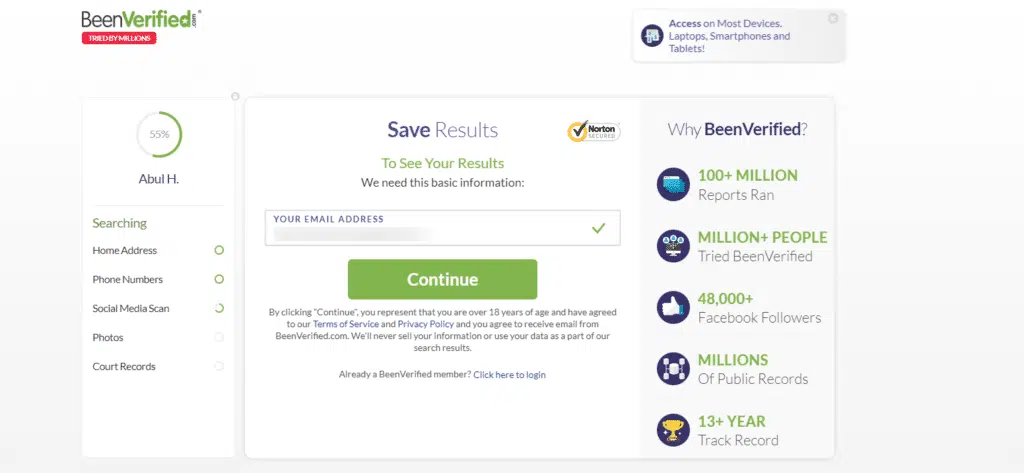Click the Facebook Followers thumbs-up icon
This screenshot has height=473, width=1024.
tap(673, 307)
